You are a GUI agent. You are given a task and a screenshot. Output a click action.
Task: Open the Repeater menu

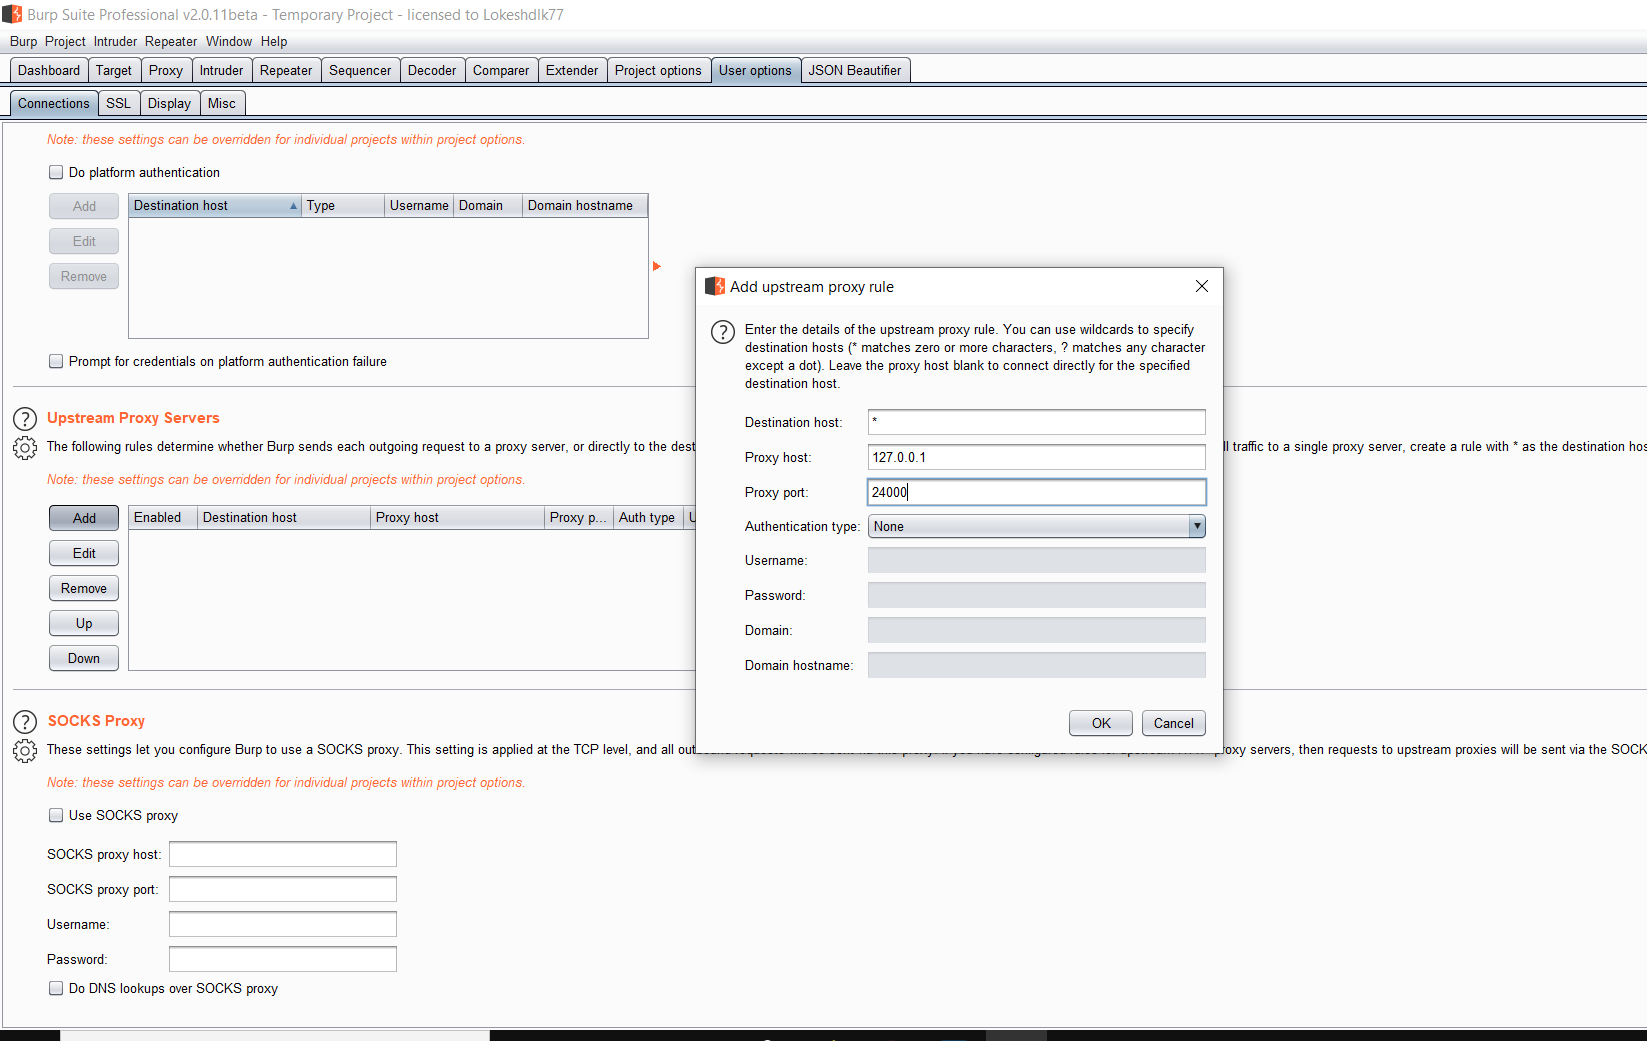[171, 41]
